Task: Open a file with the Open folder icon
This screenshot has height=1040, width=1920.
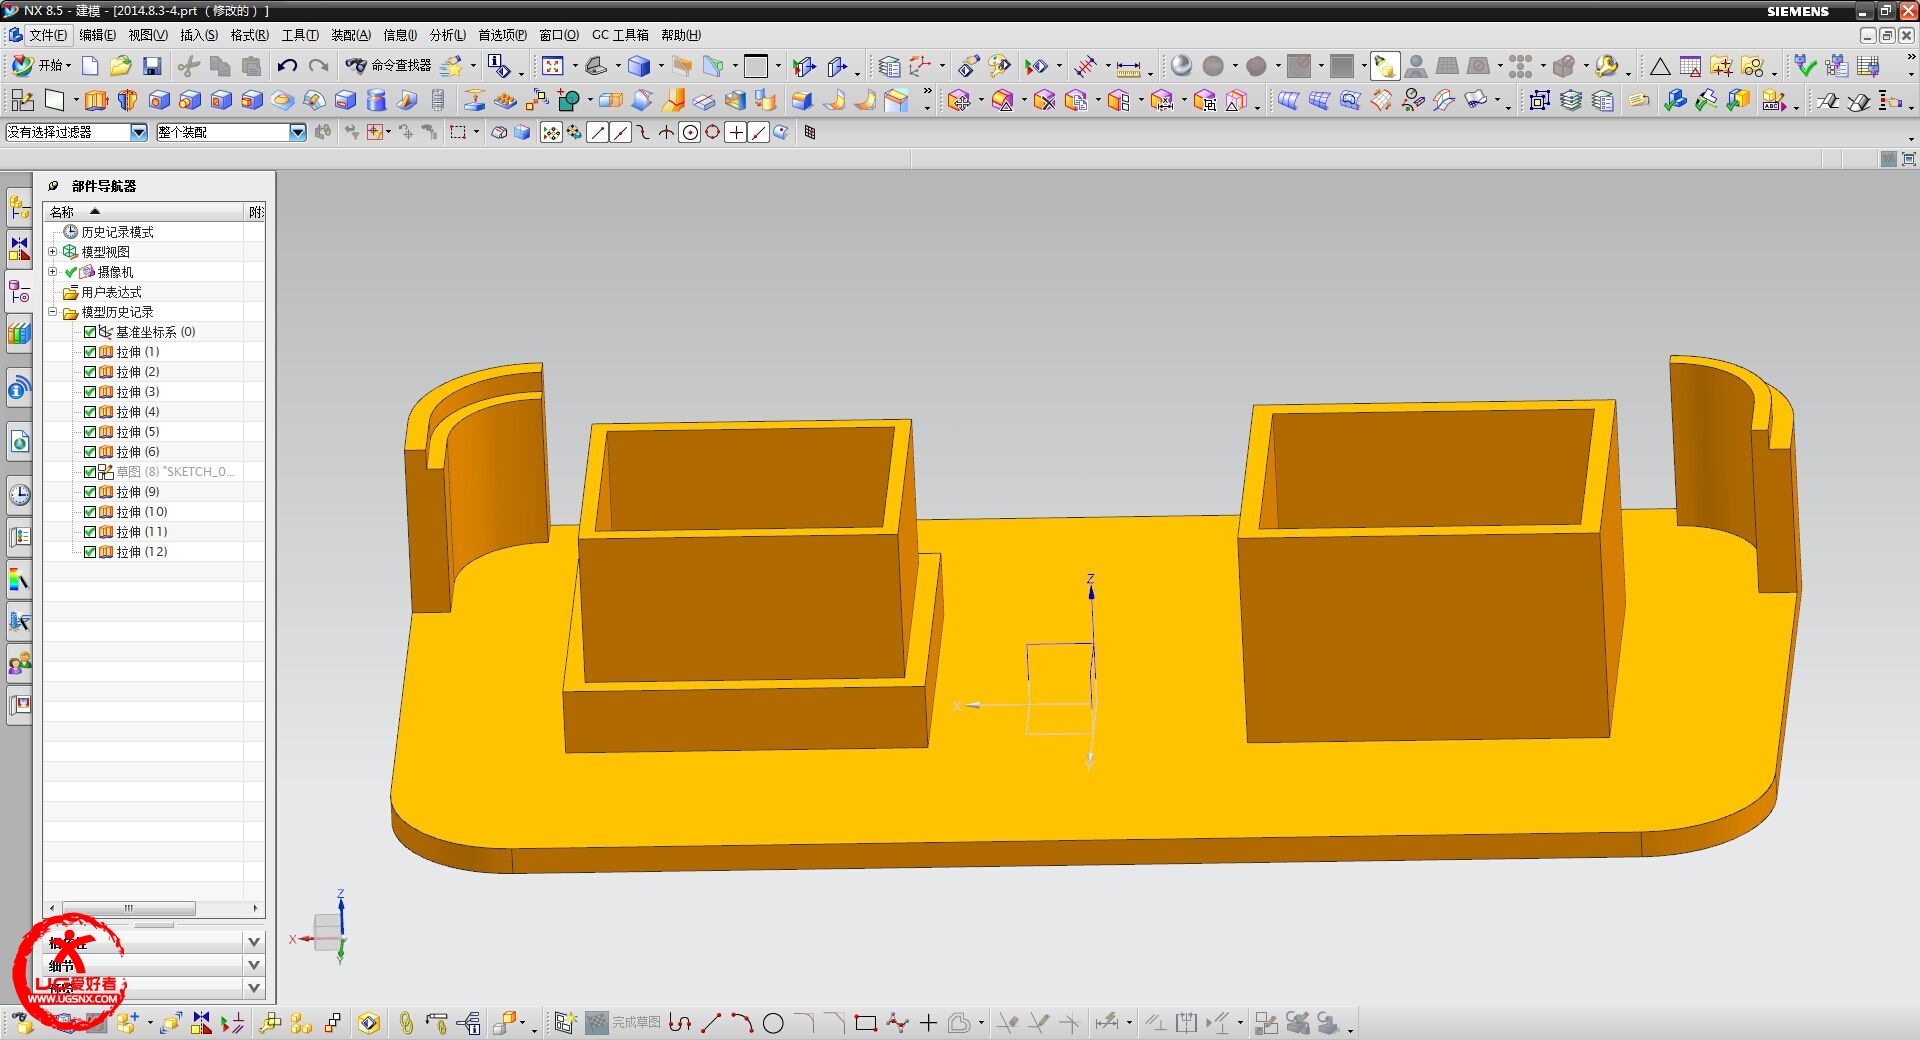Action: tap(121, 66)
